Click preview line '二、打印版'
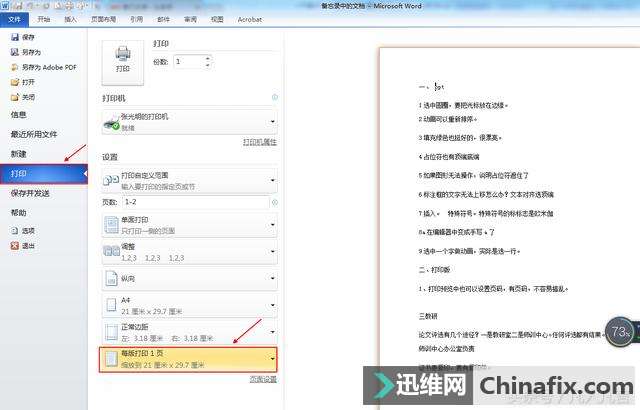The image size is (640, 410). click(x=434, y=270)
